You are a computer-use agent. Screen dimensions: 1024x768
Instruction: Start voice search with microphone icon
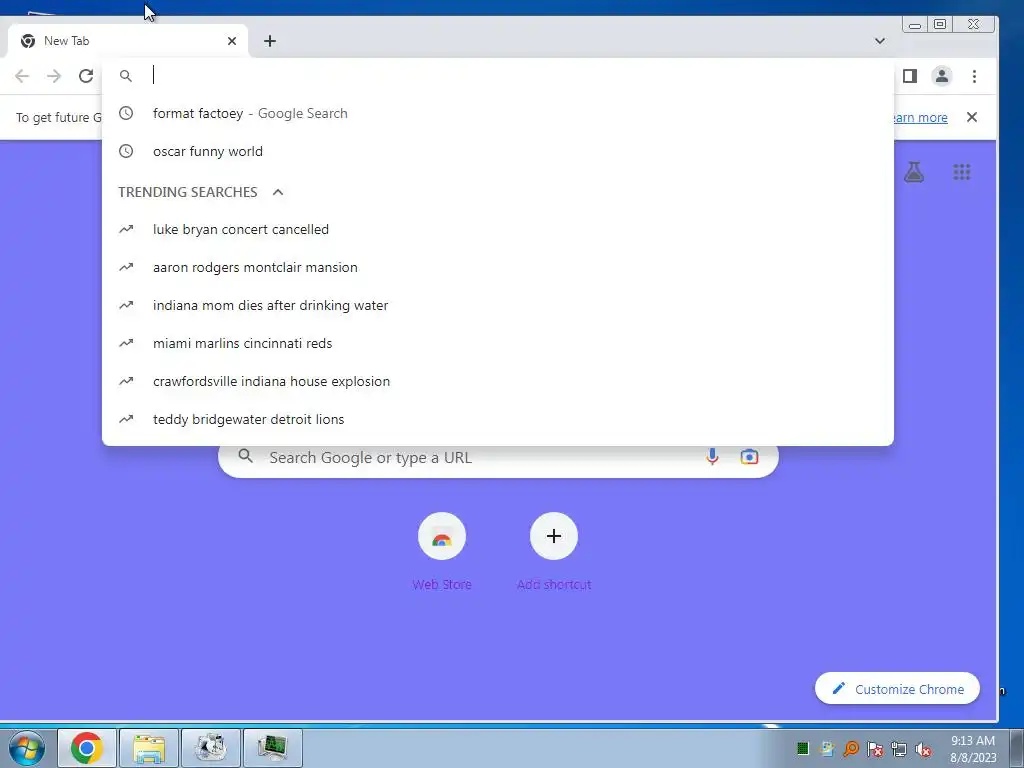(712, 456)
